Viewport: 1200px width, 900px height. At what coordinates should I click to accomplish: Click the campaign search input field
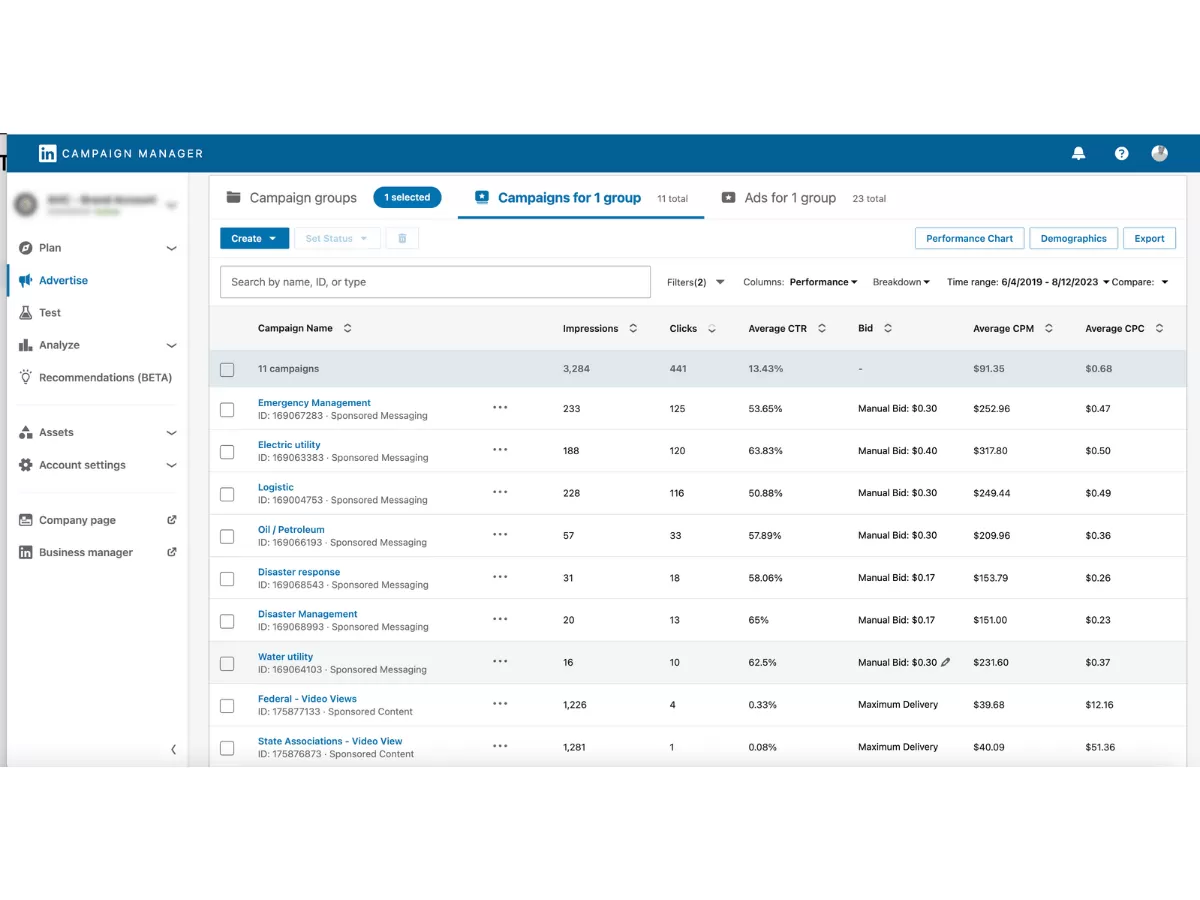[x=435, y=282]
